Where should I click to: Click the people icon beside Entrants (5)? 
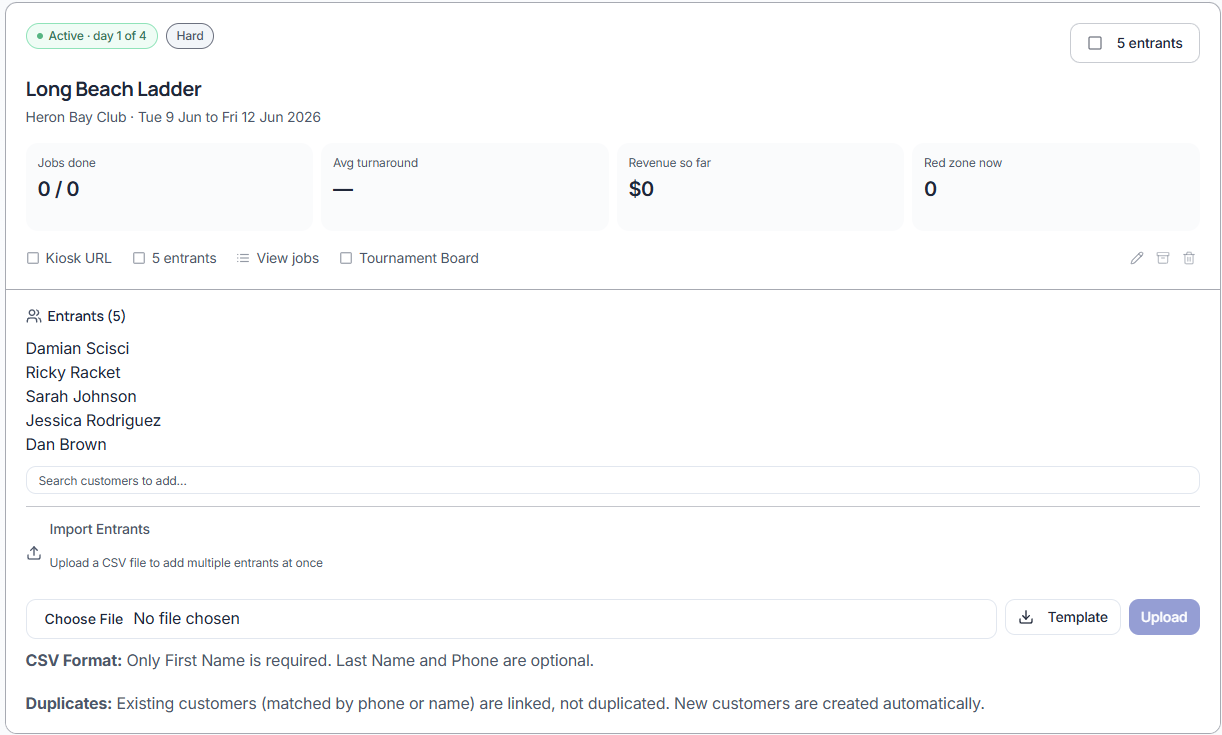(34, 316)
